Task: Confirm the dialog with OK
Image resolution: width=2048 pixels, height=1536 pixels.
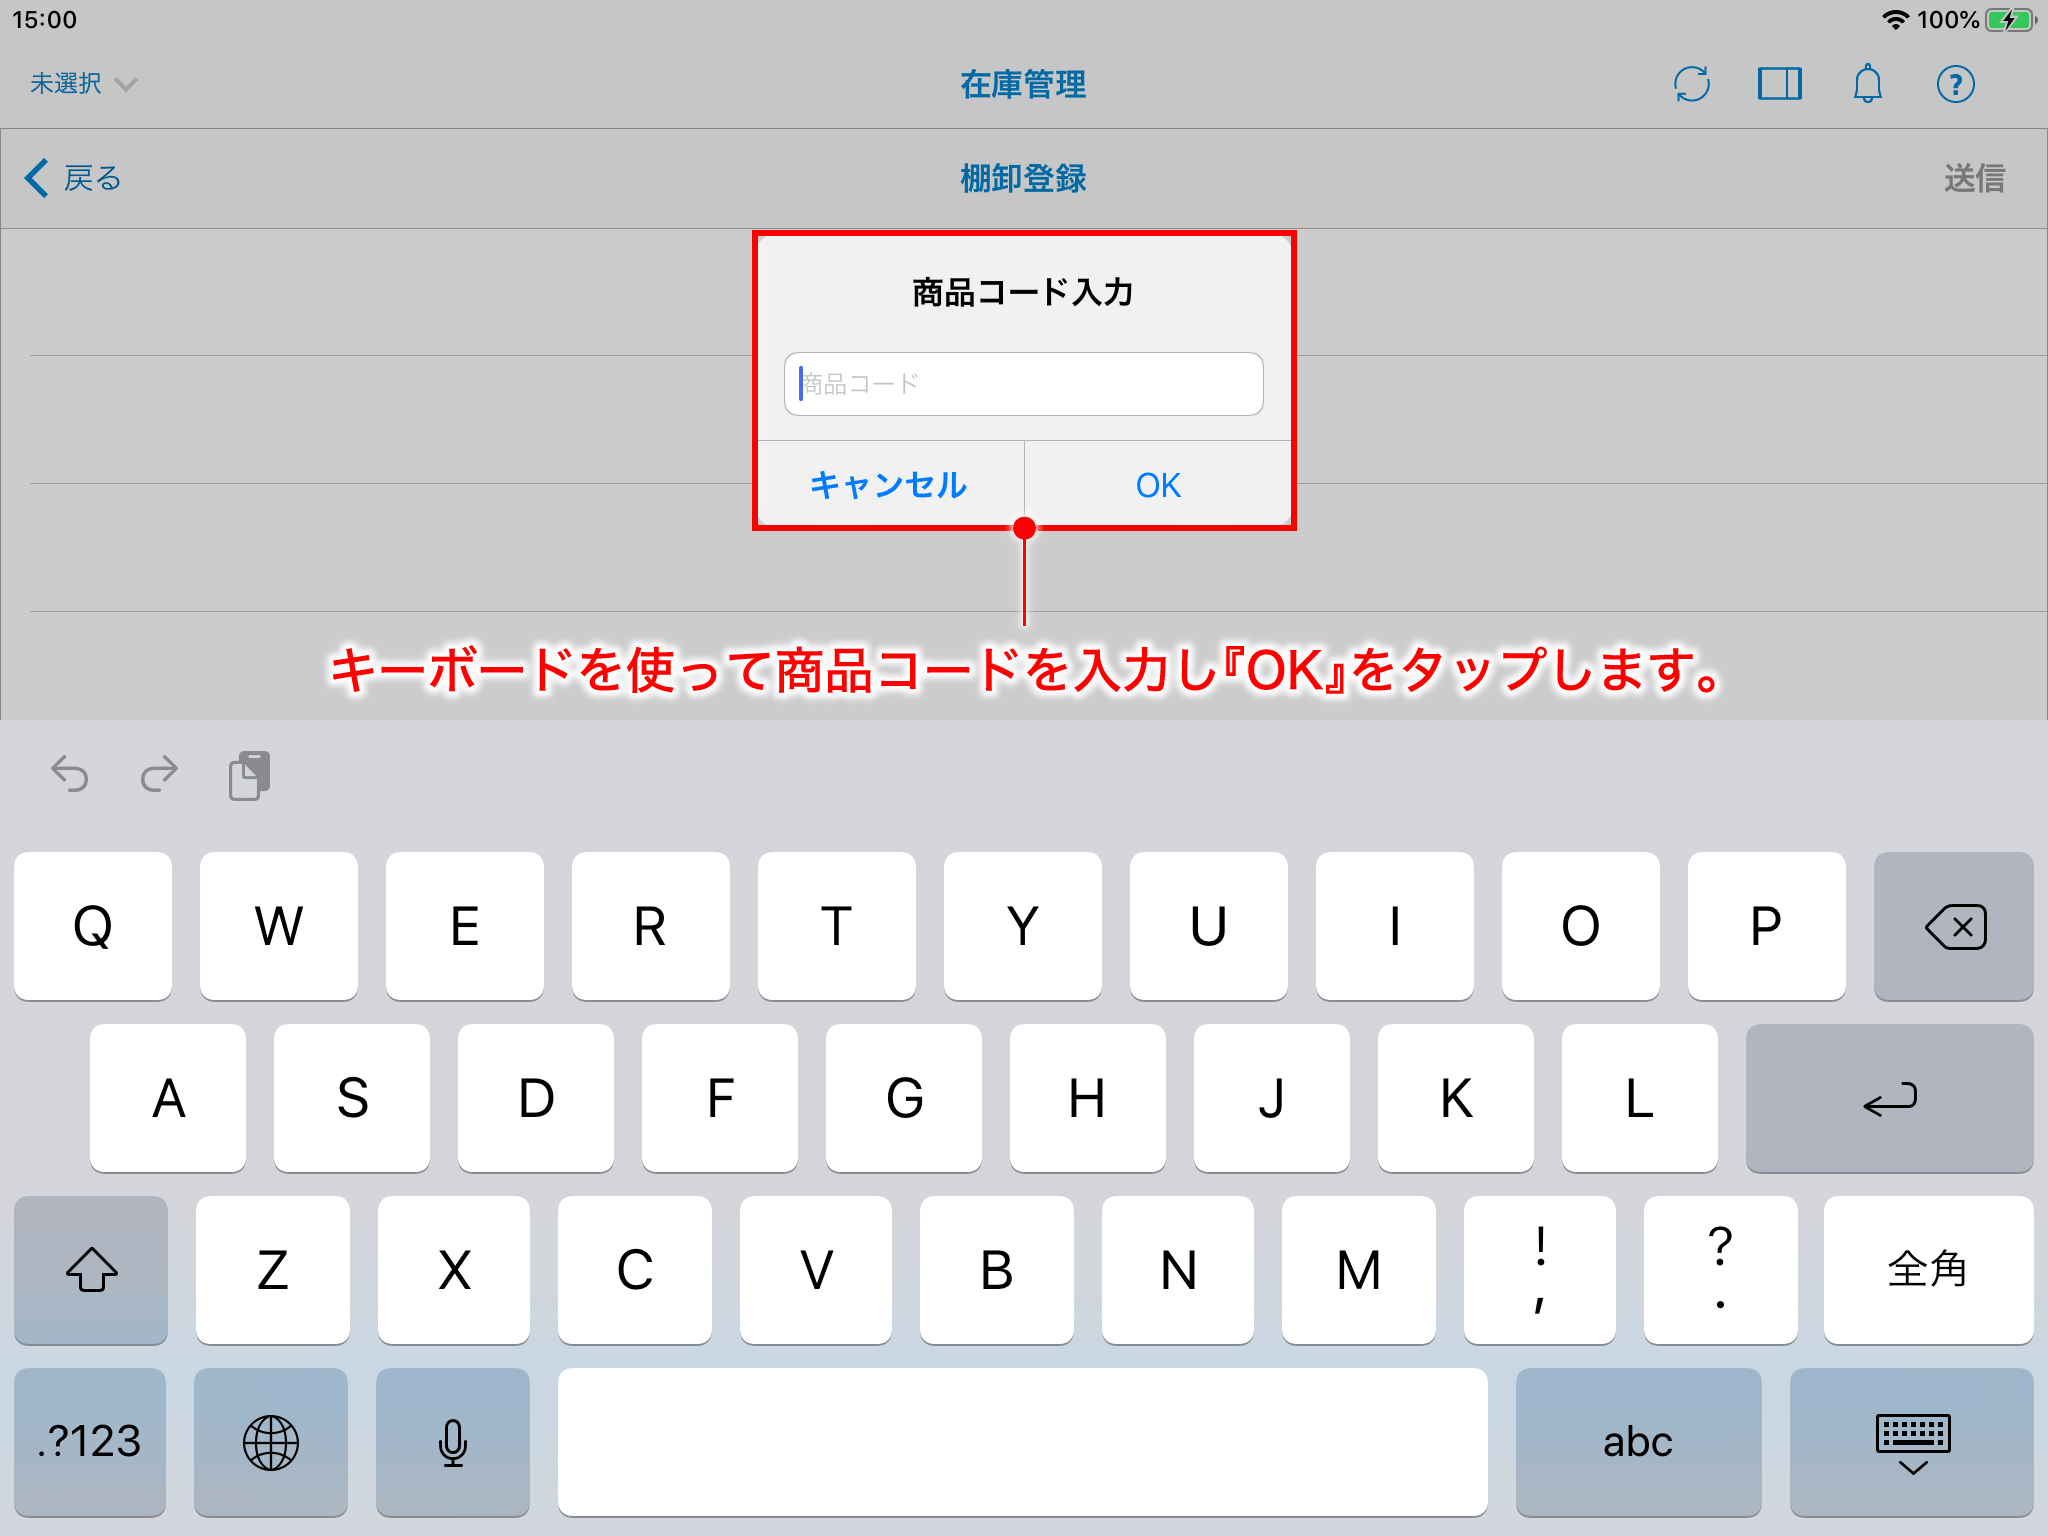Action: 1158,485
